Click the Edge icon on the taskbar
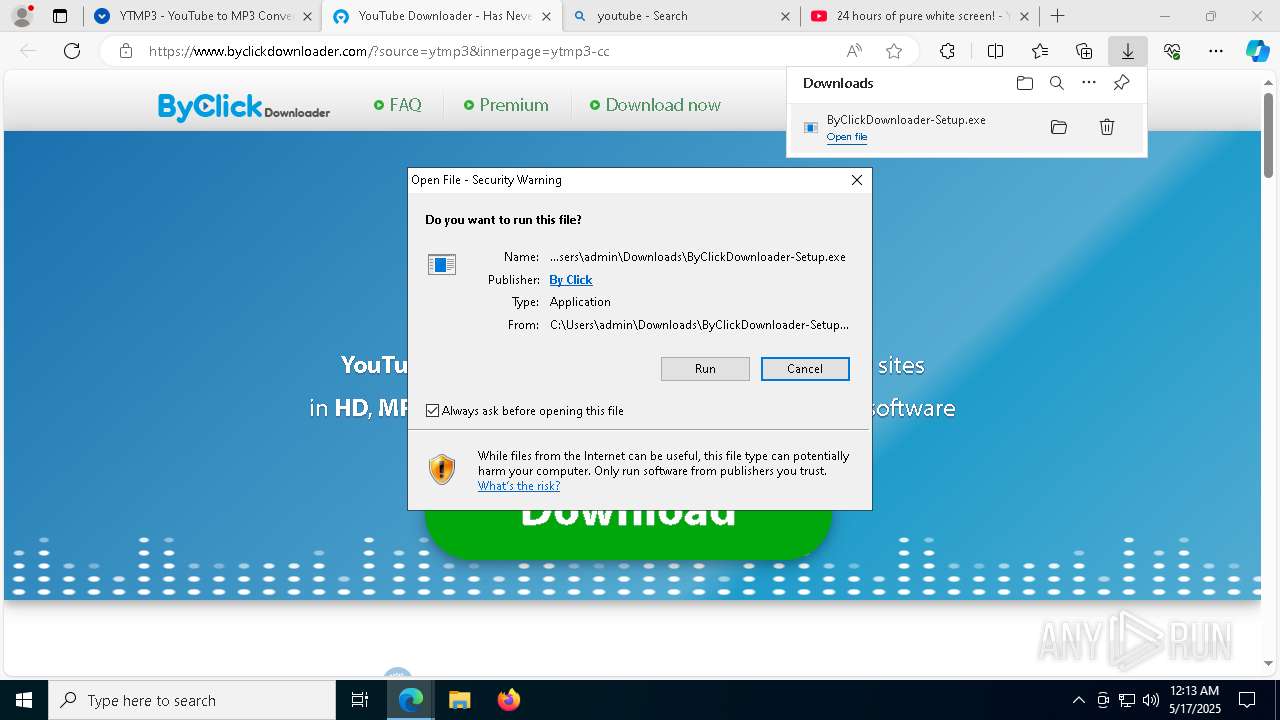 pos(411,700)
